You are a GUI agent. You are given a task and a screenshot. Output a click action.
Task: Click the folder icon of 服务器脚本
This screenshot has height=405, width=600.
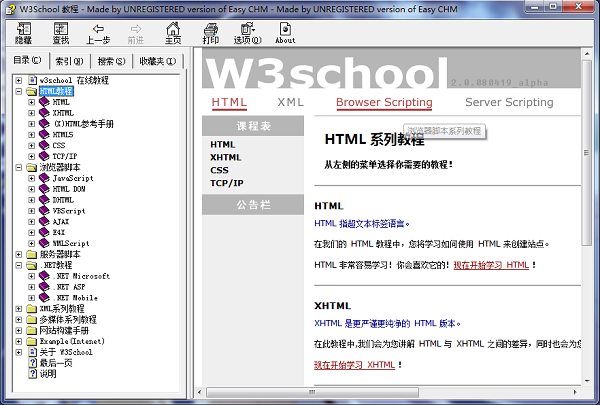32,254
